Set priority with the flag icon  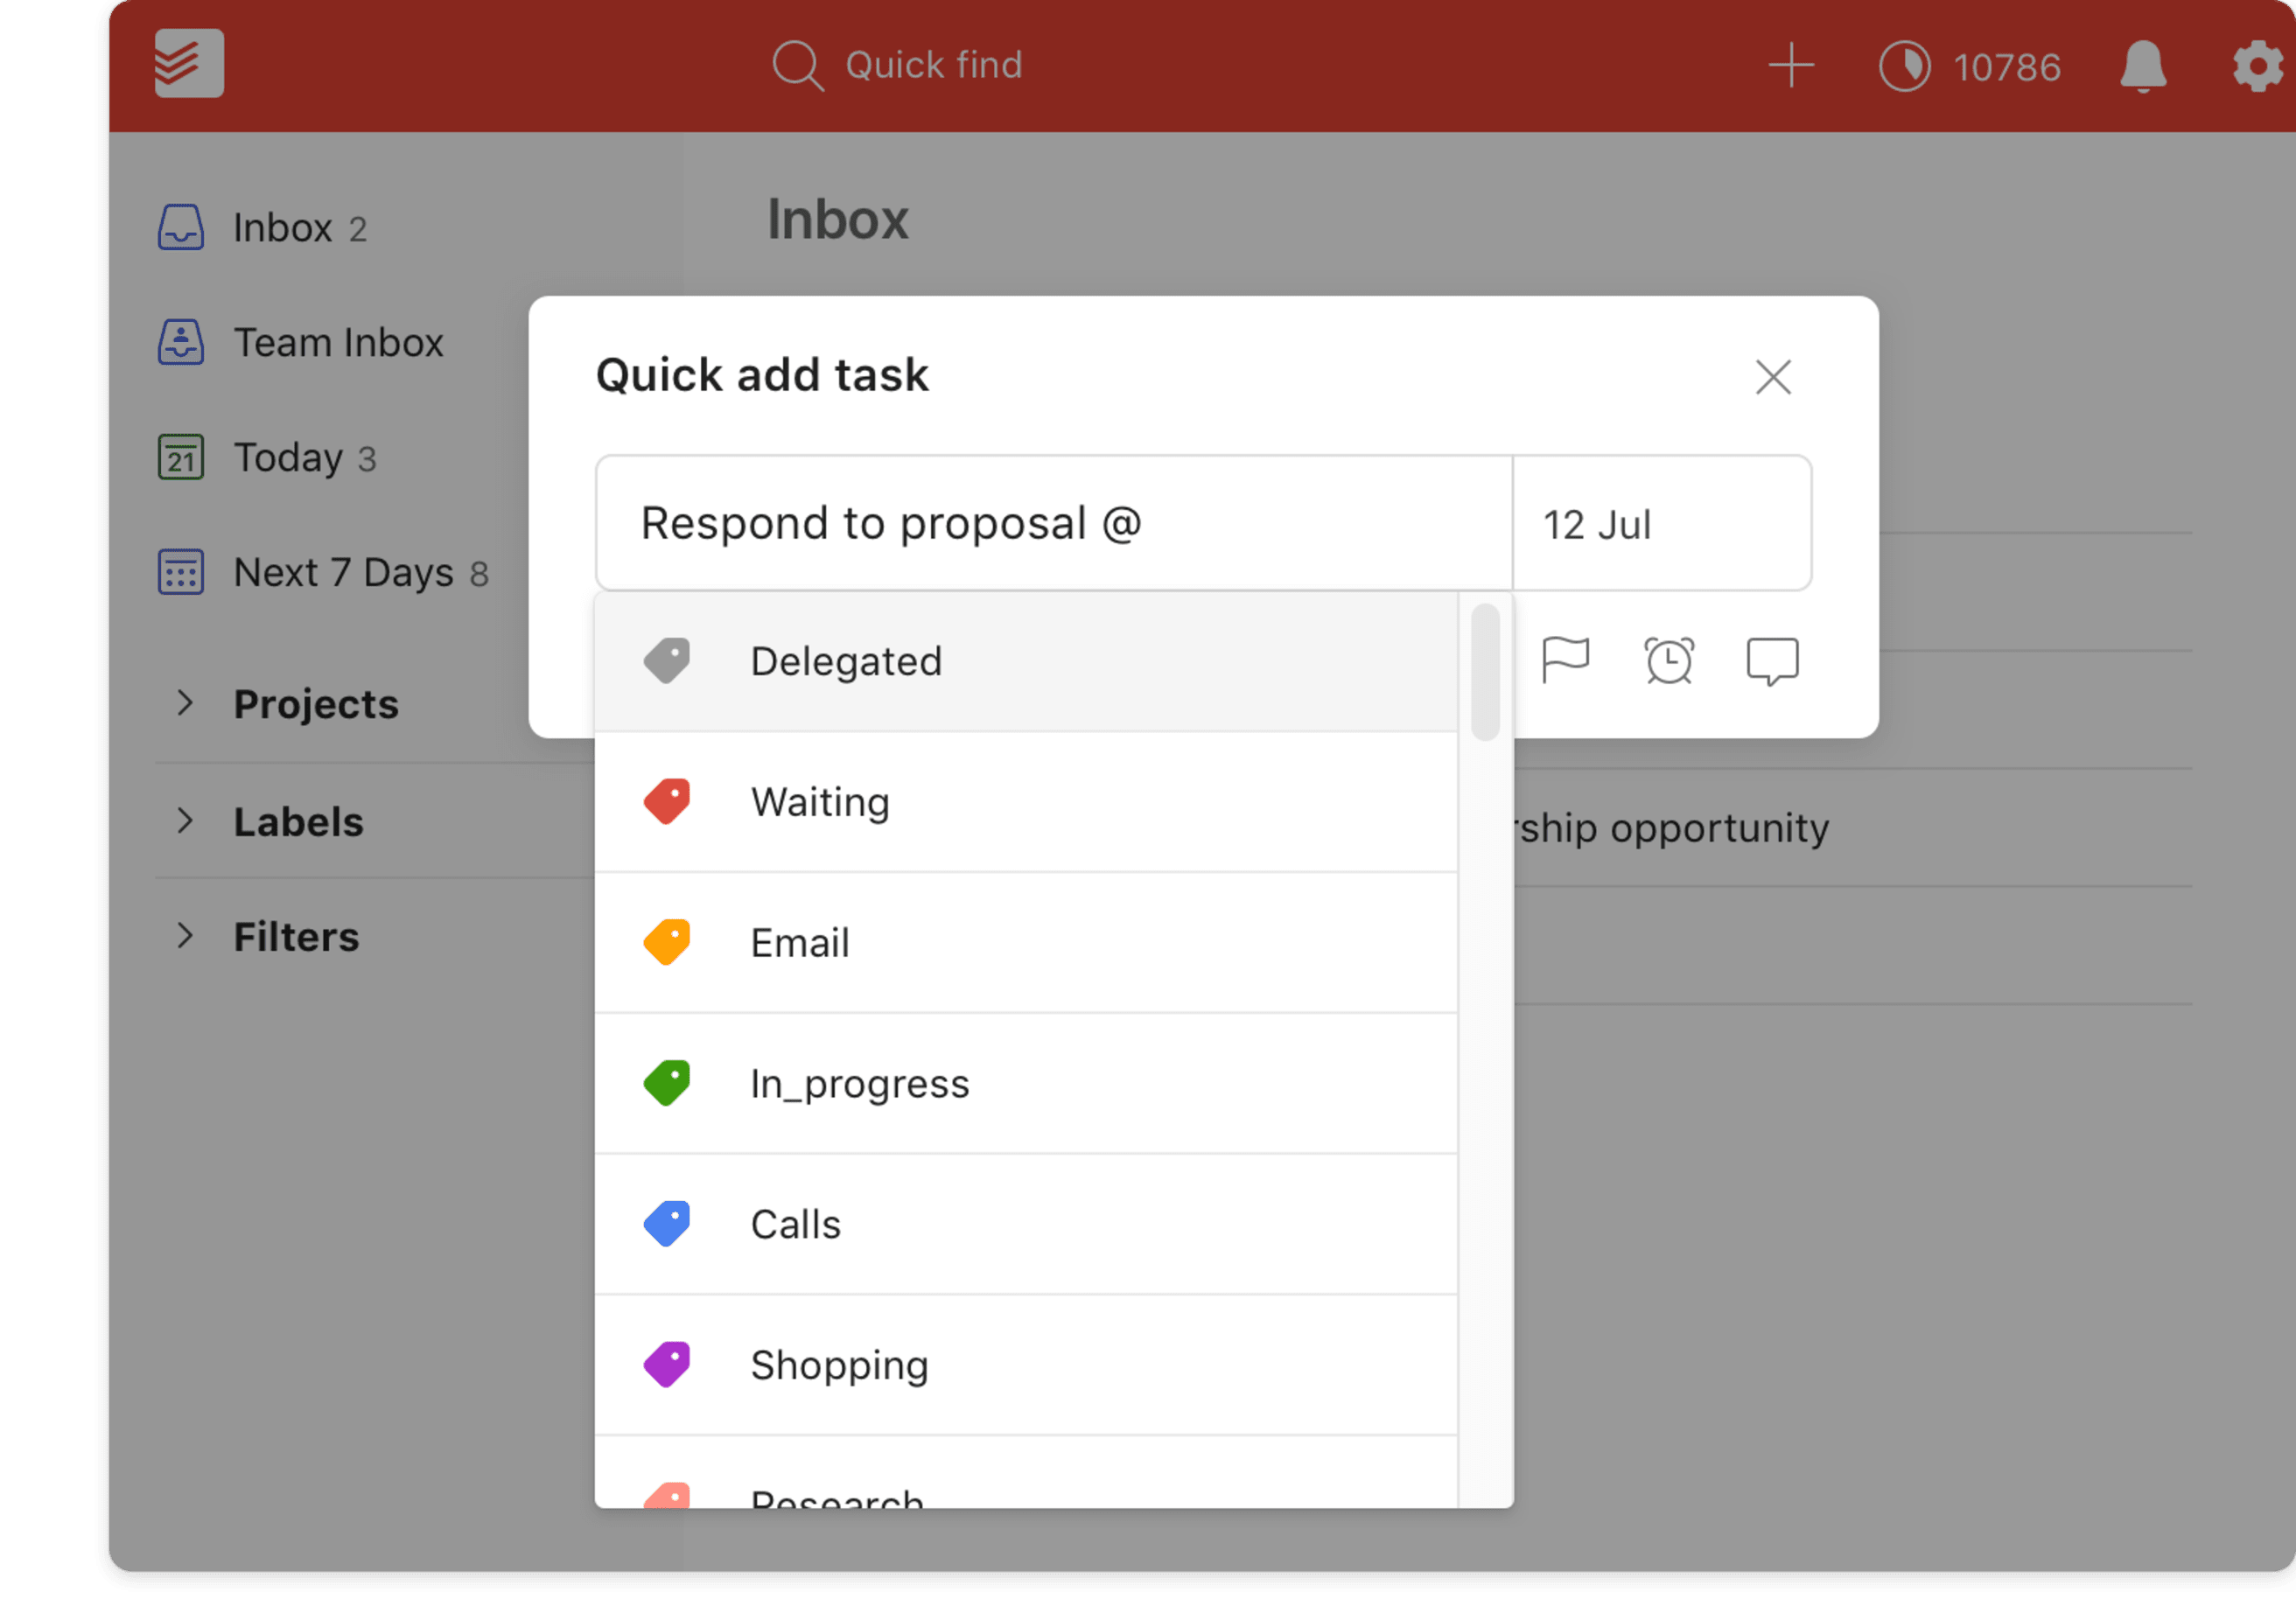1565,660
